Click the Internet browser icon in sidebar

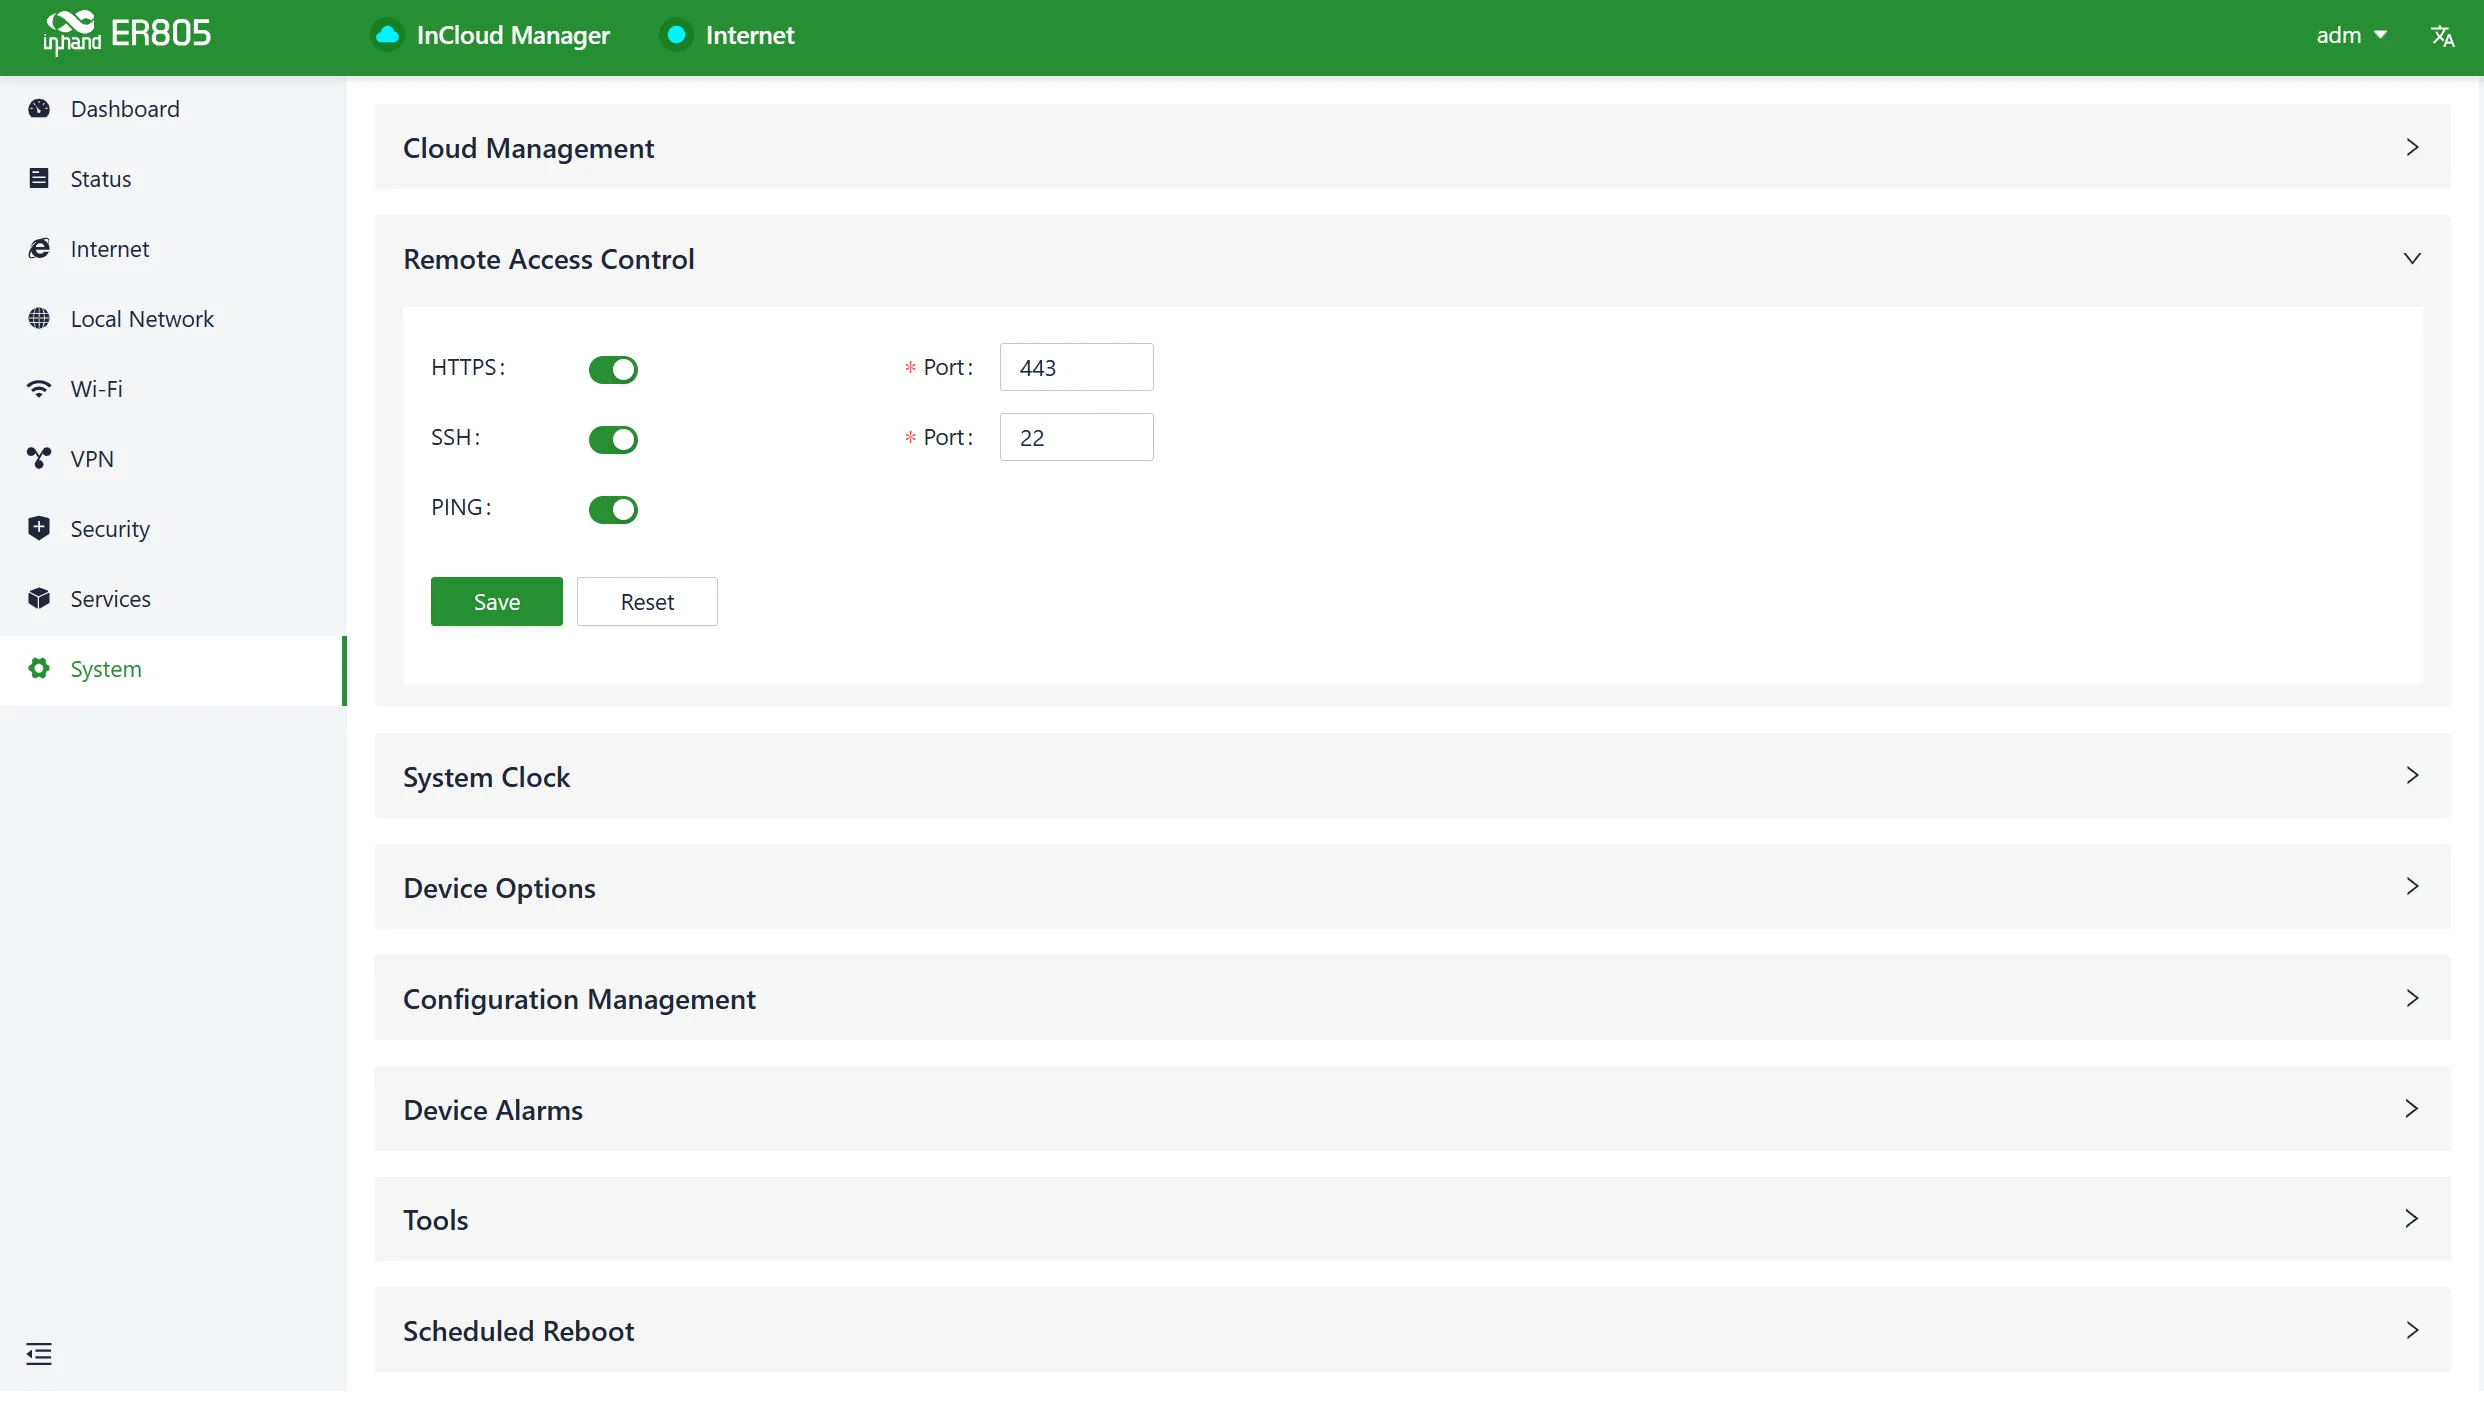(39, 249)
